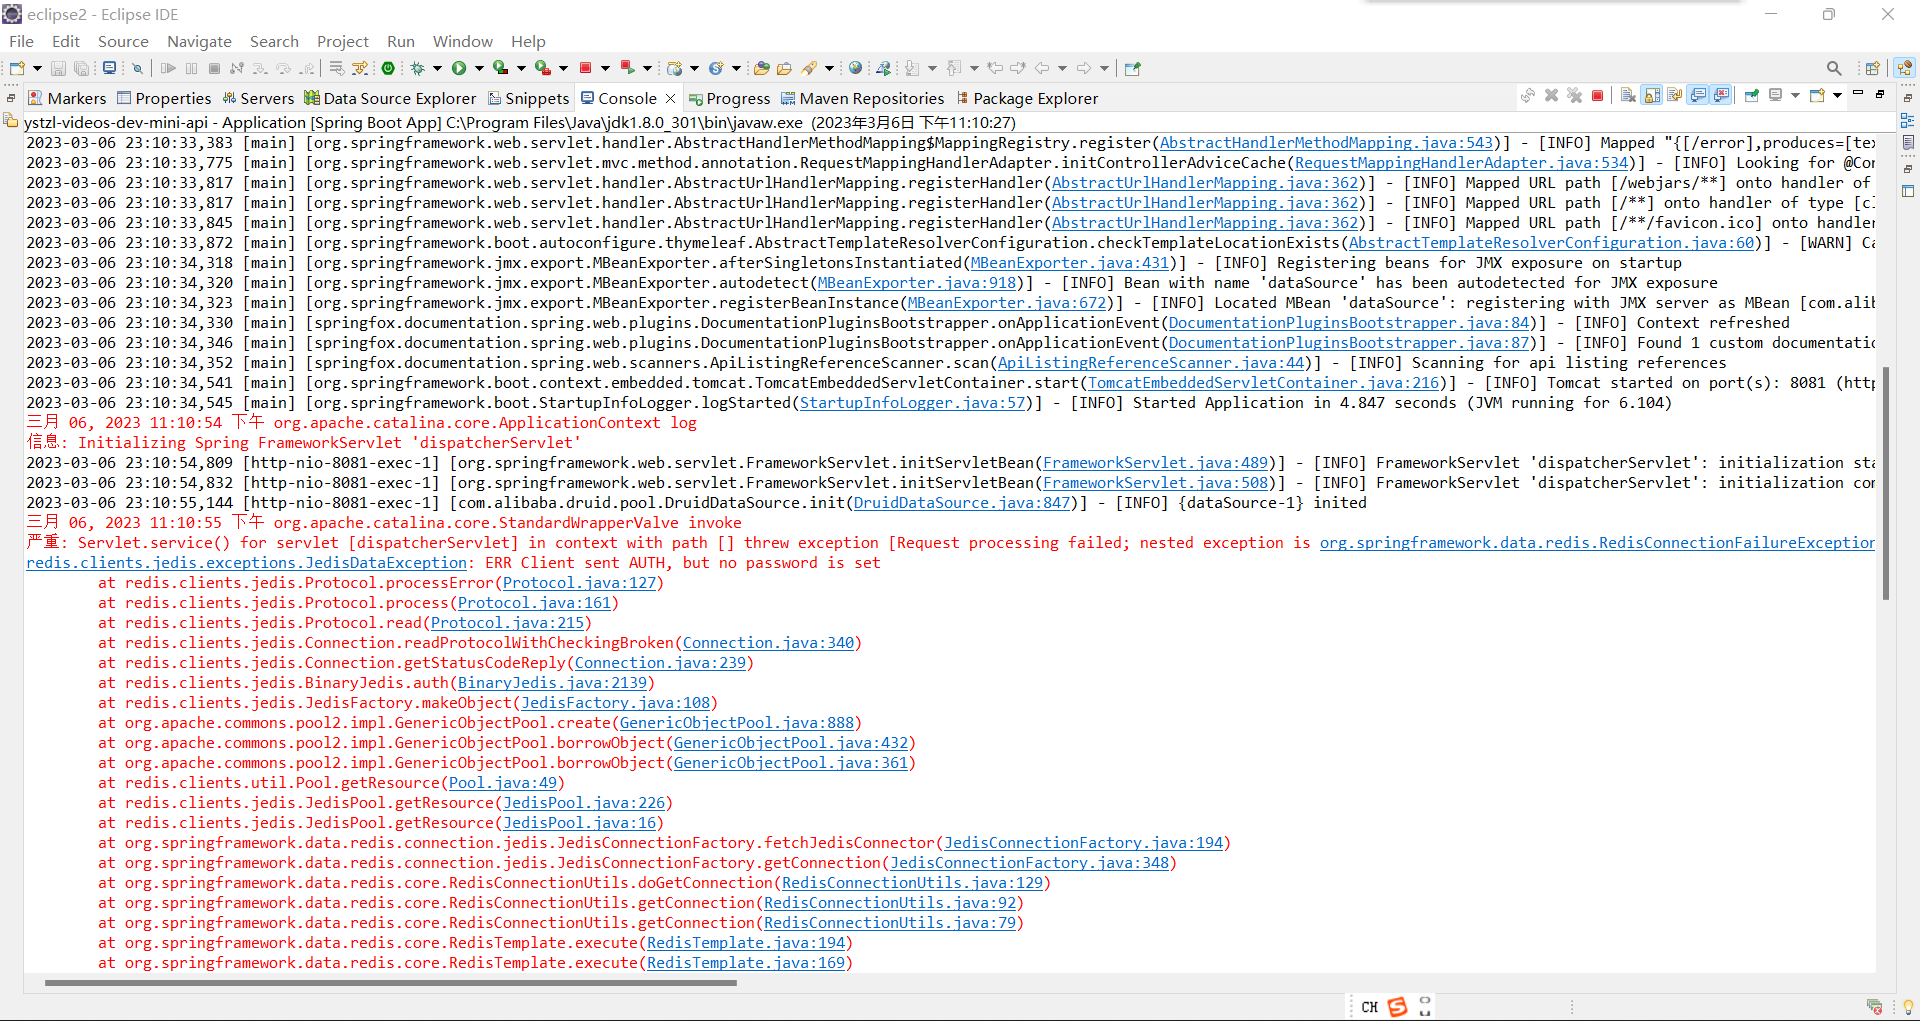Click the Display Selected Console icon

tap(1776, 96)
